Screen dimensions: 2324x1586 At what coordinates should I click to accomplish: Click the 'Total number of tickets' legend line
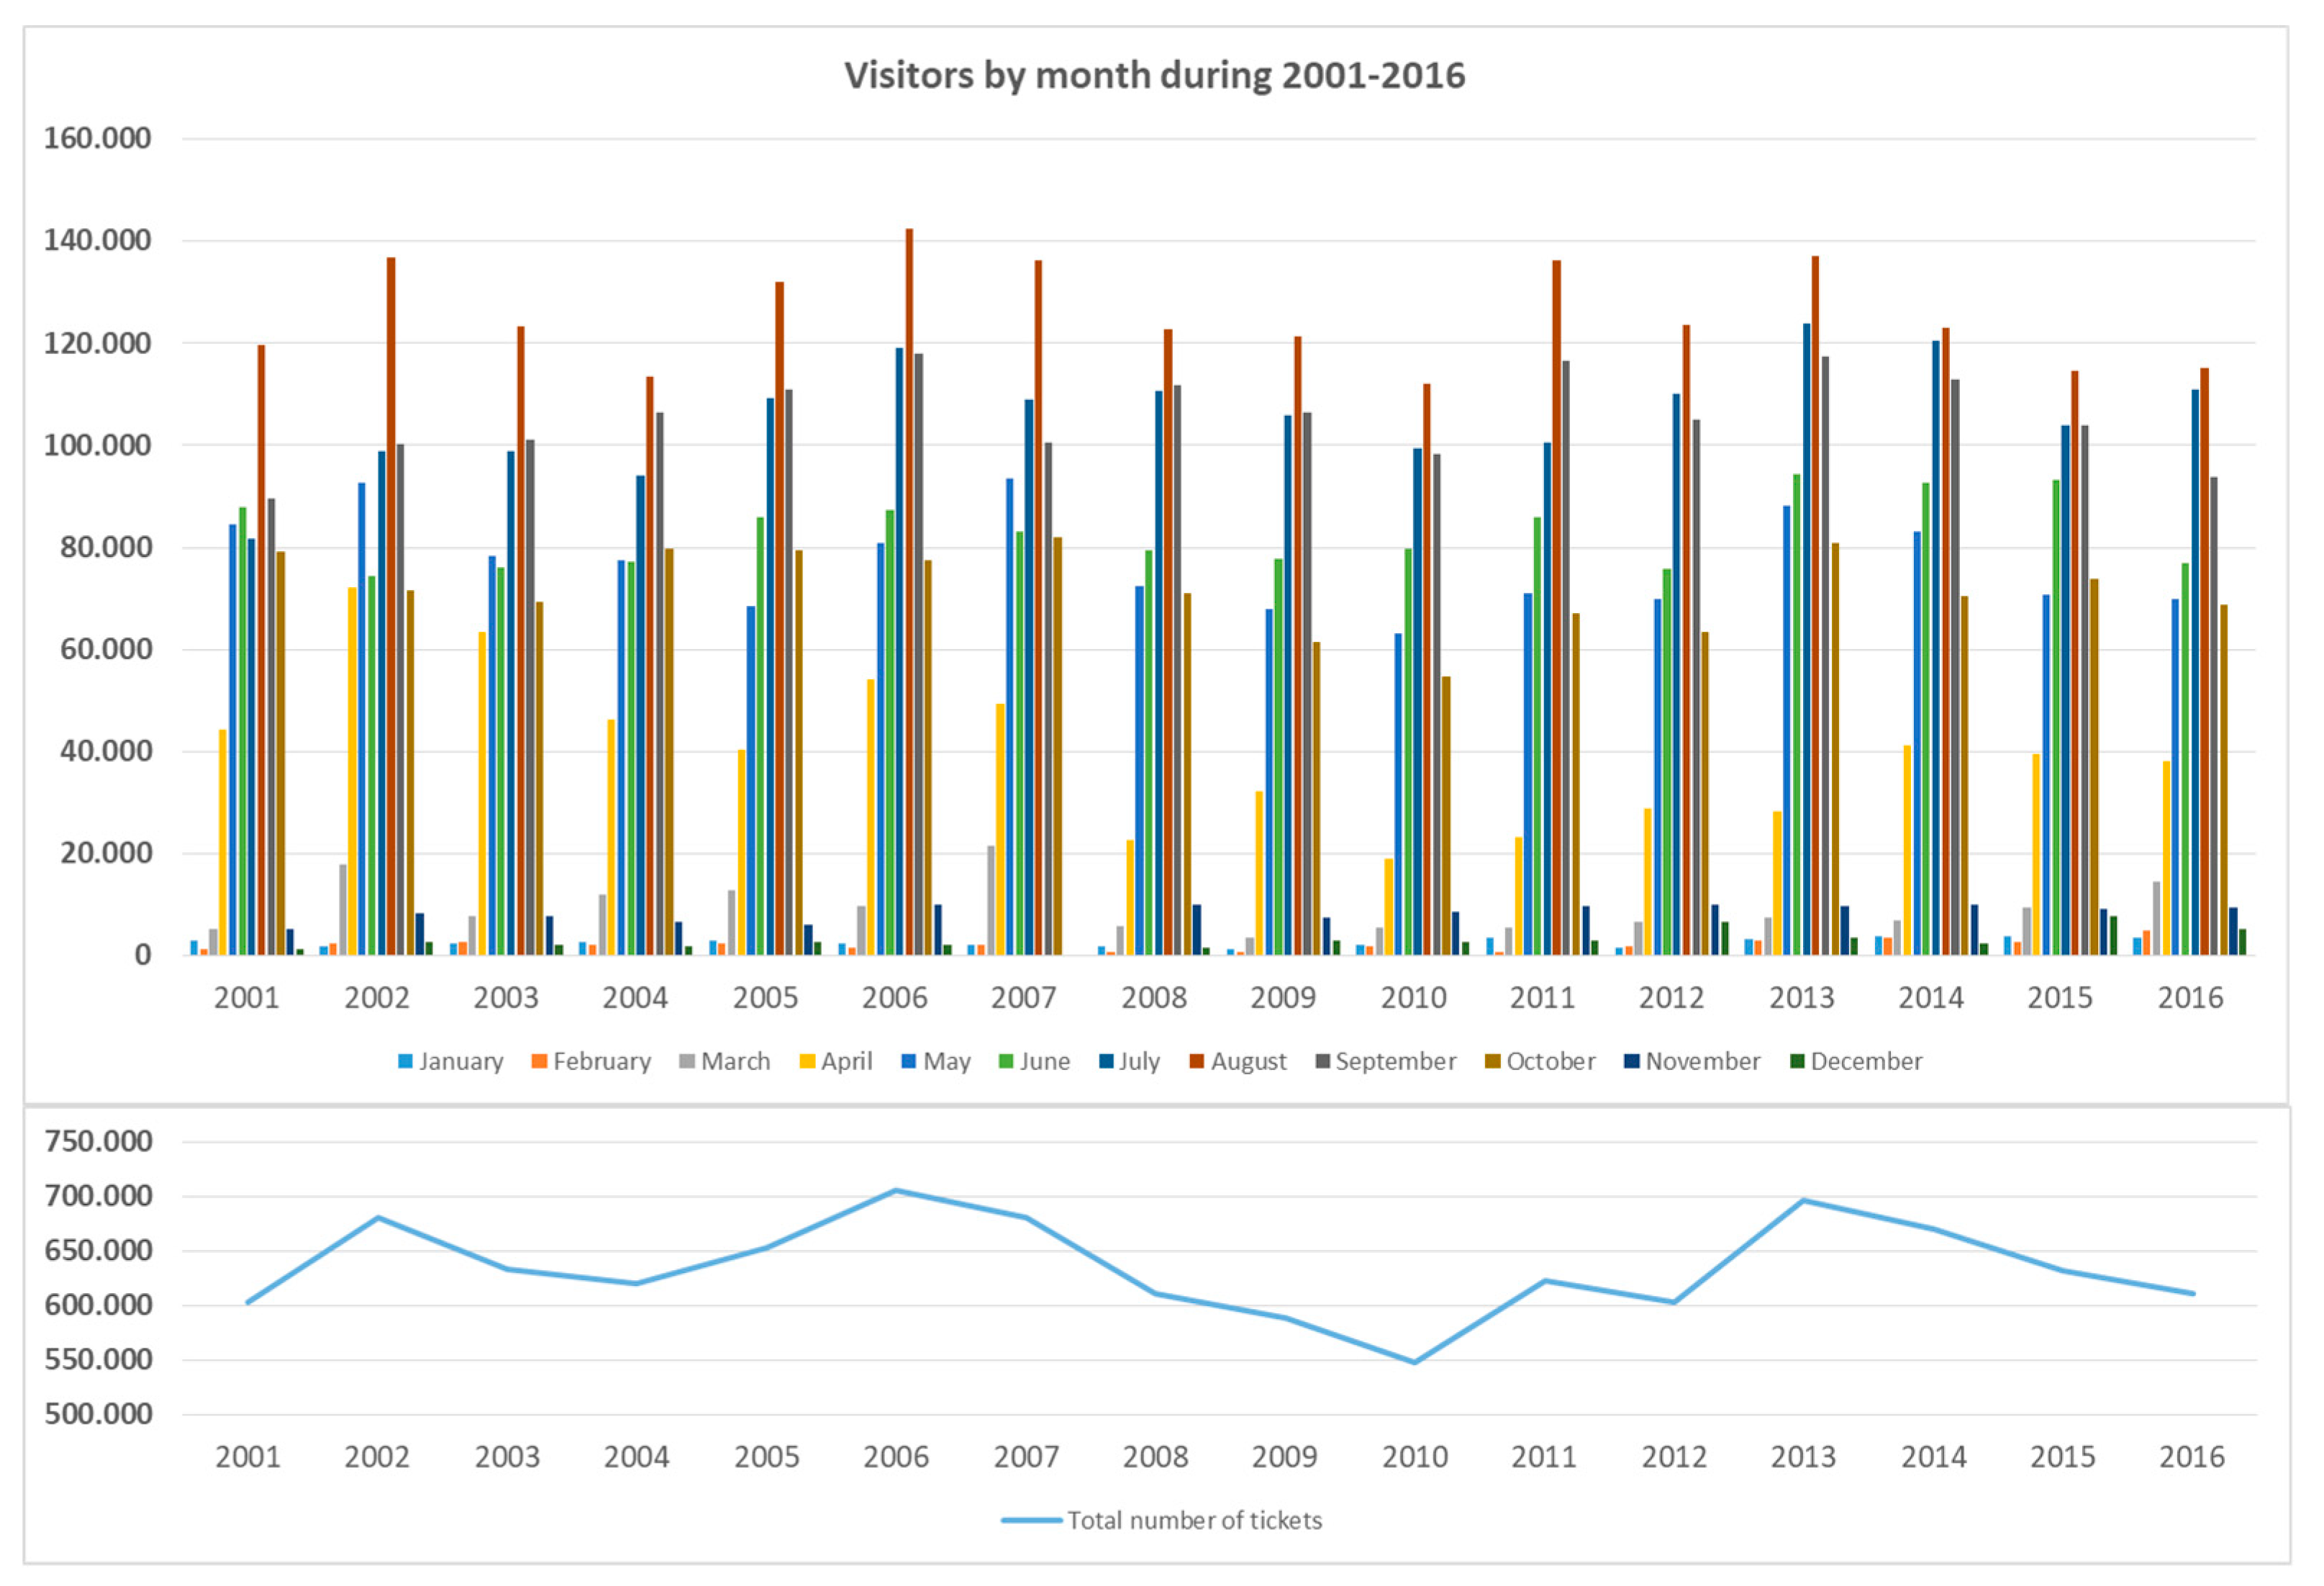[1032, 1520]
